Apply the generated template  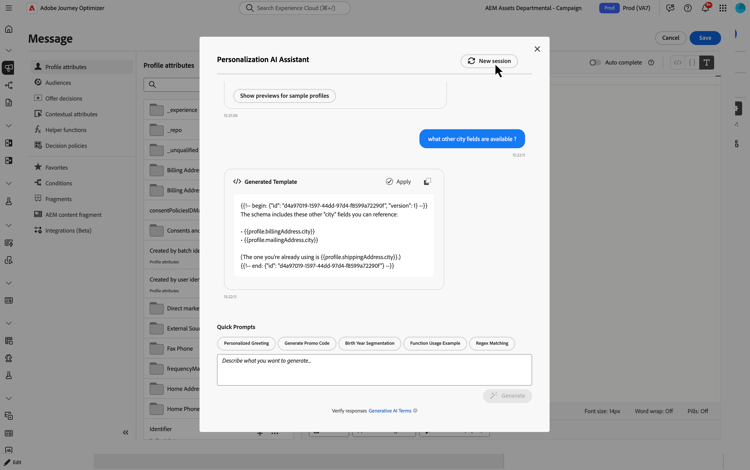[x=398, y=182]
